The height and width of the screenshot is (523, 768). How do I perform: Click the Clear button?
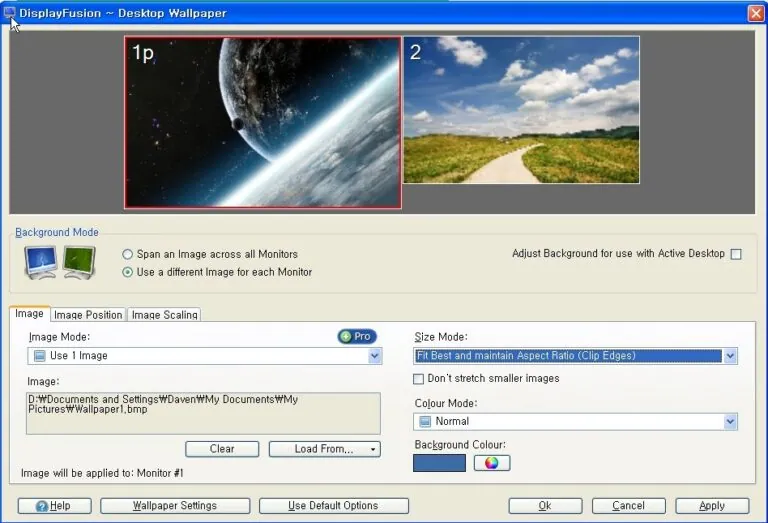tap(222, 449)
